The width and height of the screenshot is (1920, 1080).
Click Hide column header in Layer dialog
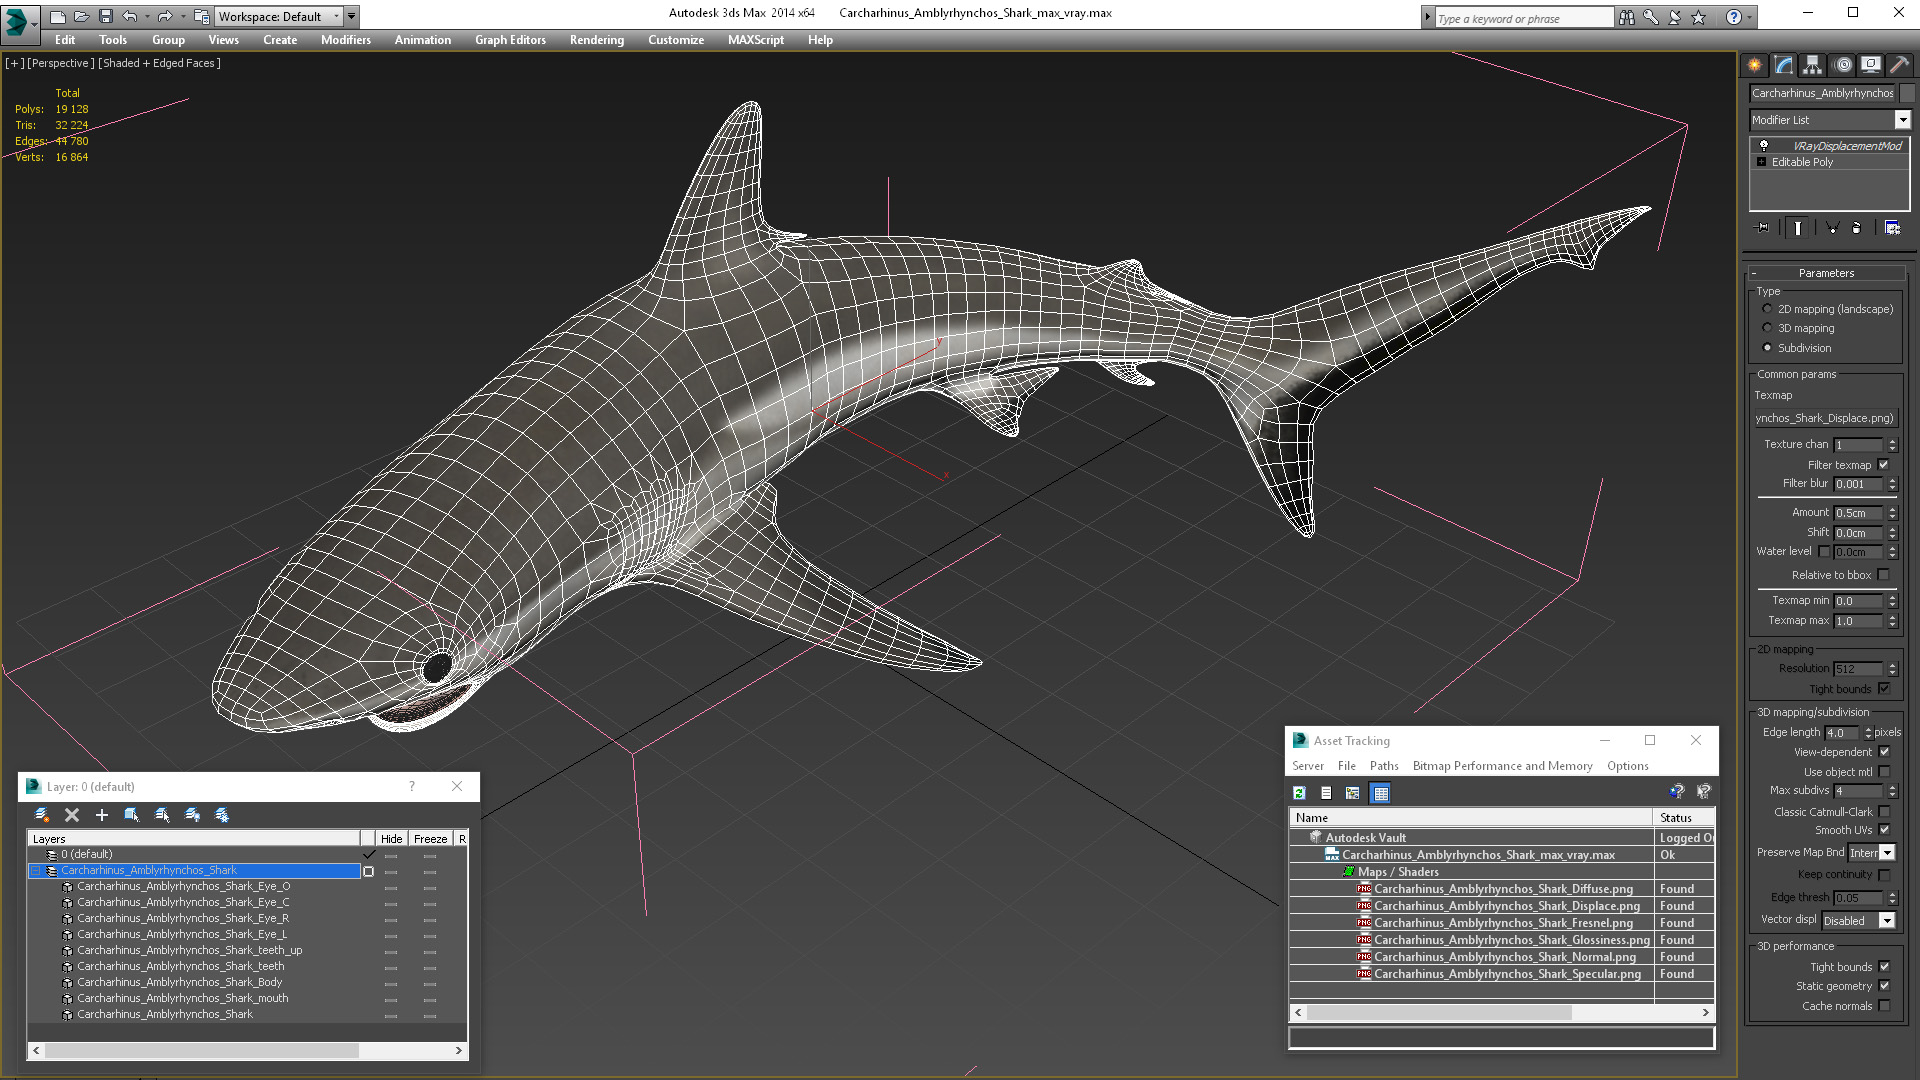391,839
